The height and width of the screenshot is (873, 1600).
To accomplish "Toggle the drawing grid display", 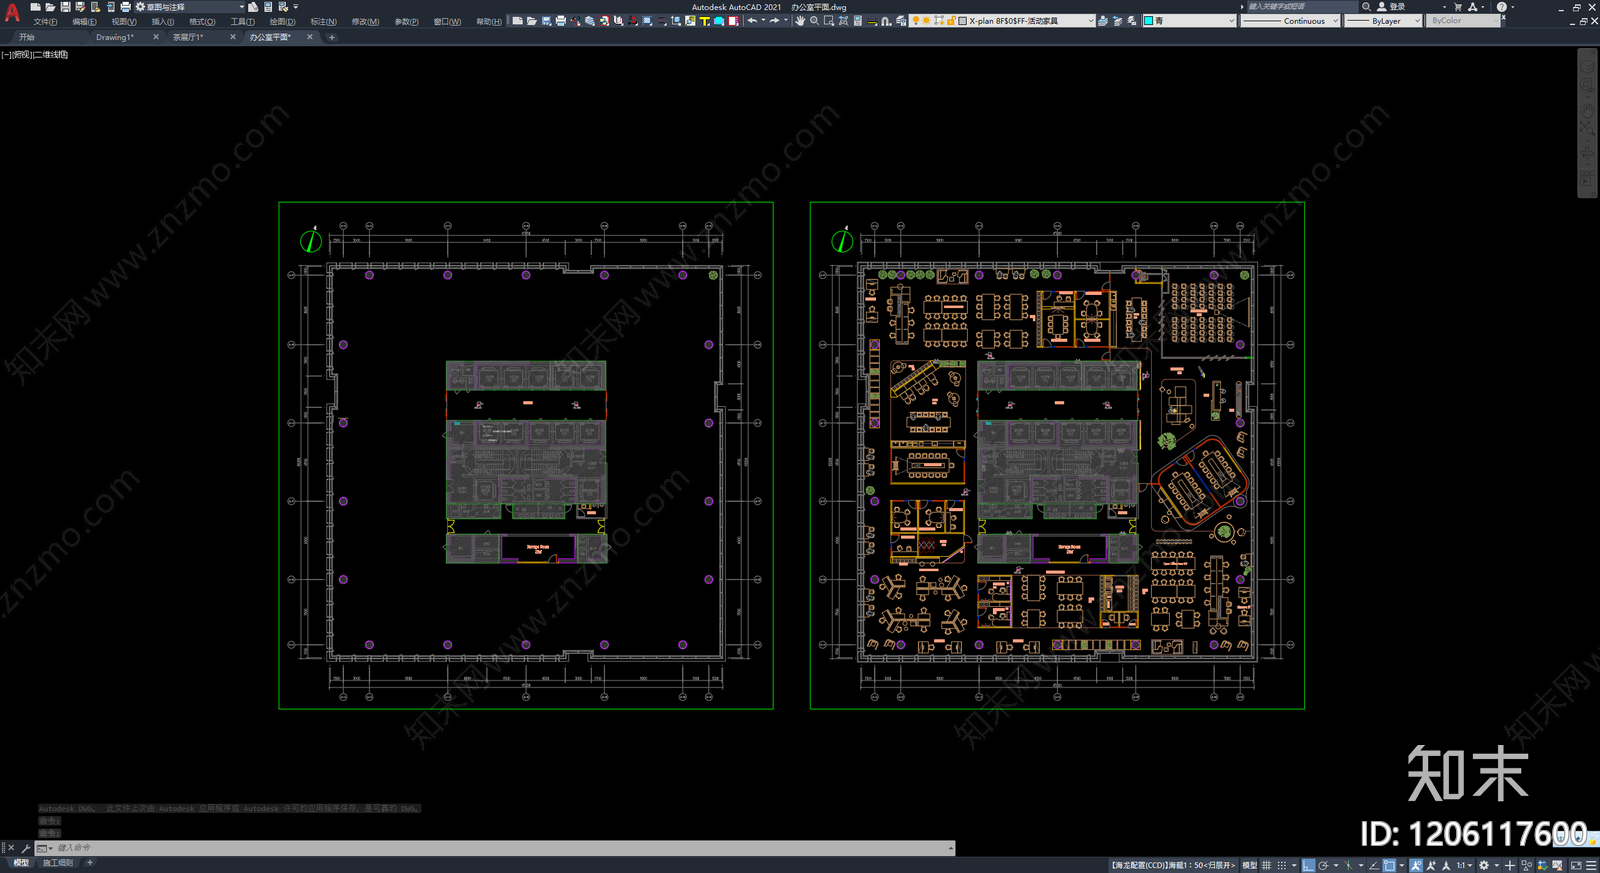I will point(1266,865).
